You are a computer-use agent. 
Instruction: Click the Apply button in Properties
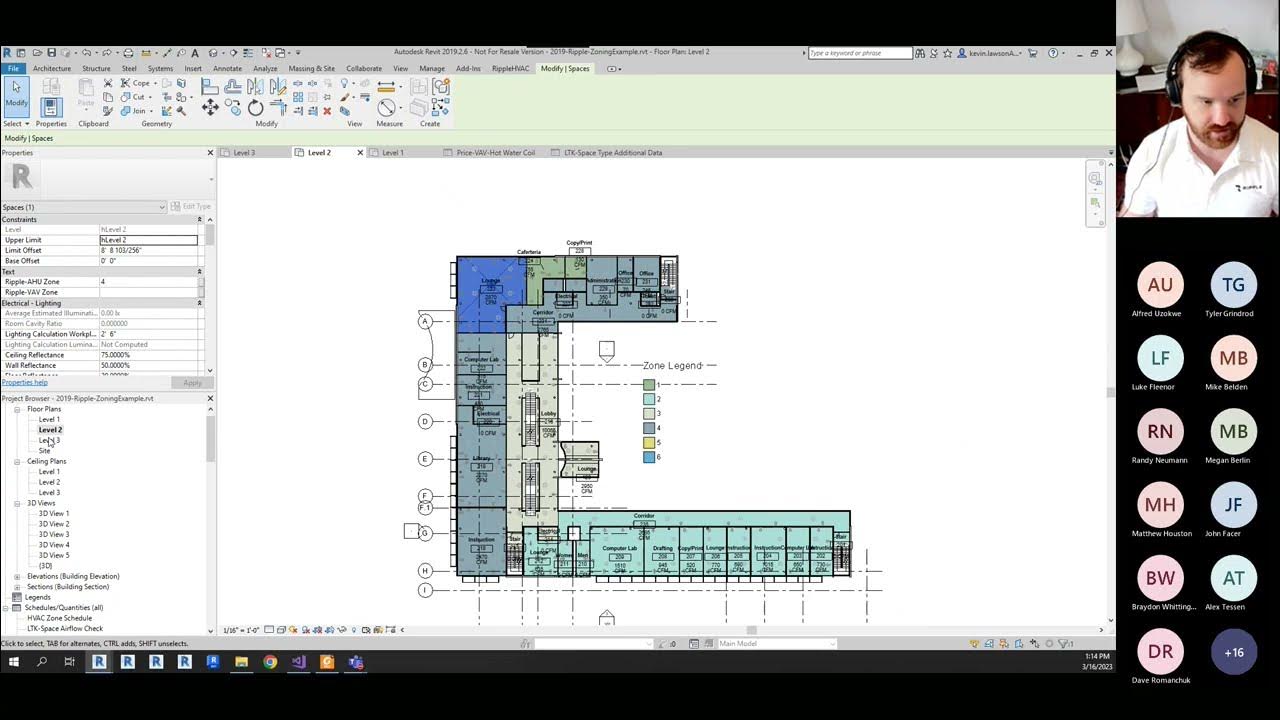click(x=192, y=382)
